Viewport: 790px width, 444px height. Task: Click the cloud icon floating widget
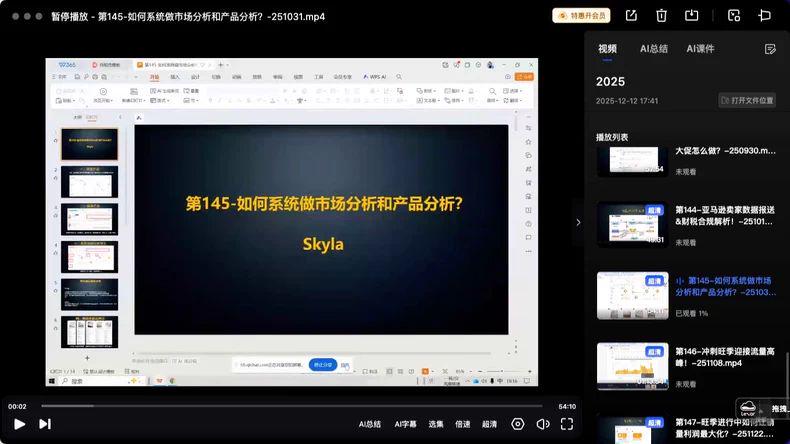(x=748, y=408)
